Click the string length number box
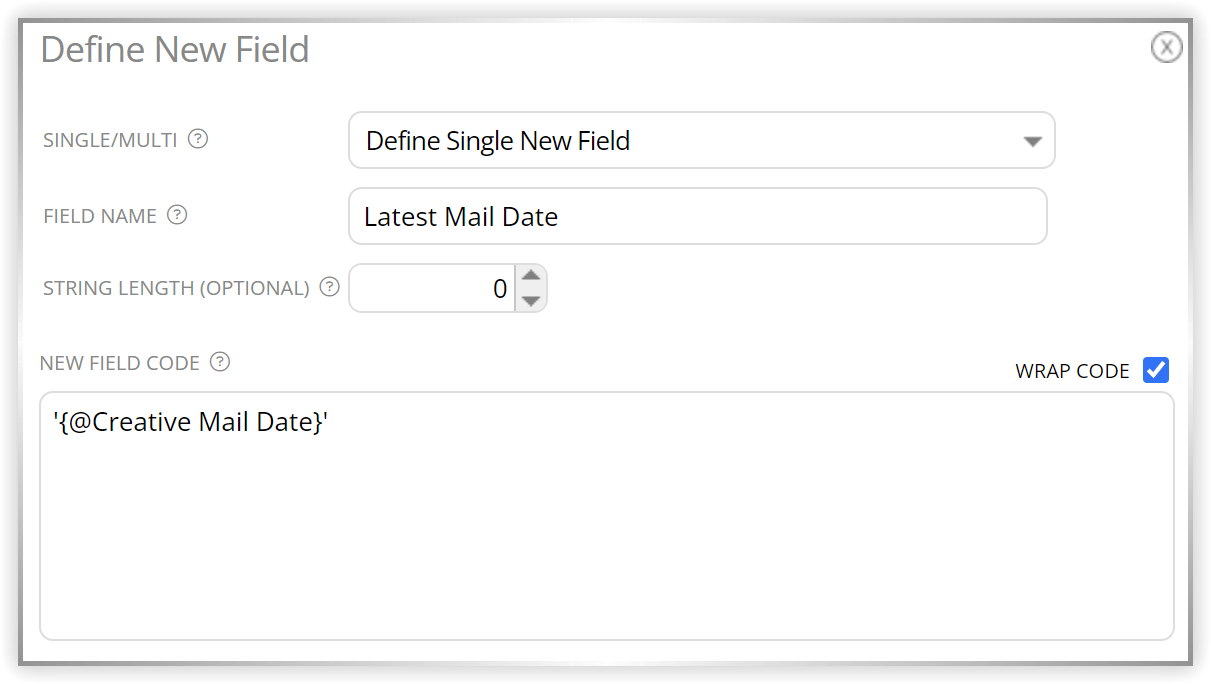Screen dimensions: 1211x684 (x=432, y=288)
